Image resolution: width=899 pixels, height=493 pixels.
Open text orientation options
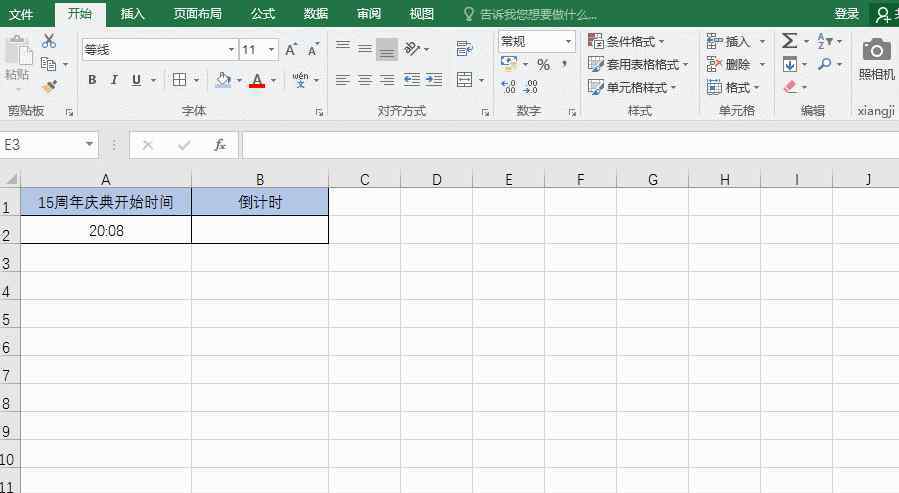(x=412, y=49)
